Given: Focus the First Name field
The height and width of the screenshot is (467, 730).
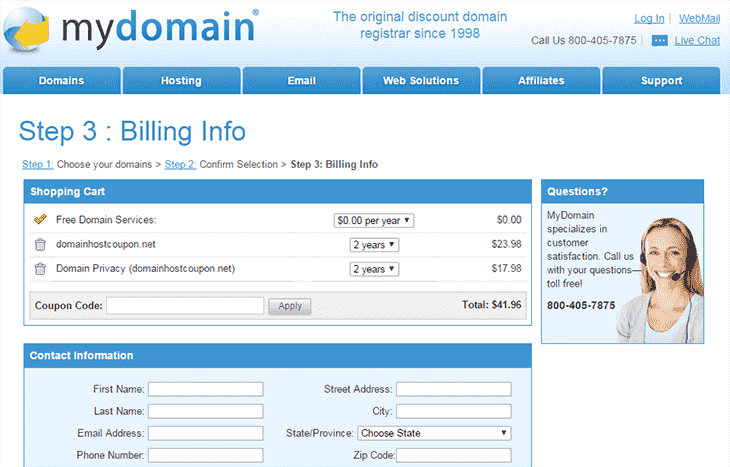Looking at the screenshot, I should pyautogui.click(x=206, y=389).
